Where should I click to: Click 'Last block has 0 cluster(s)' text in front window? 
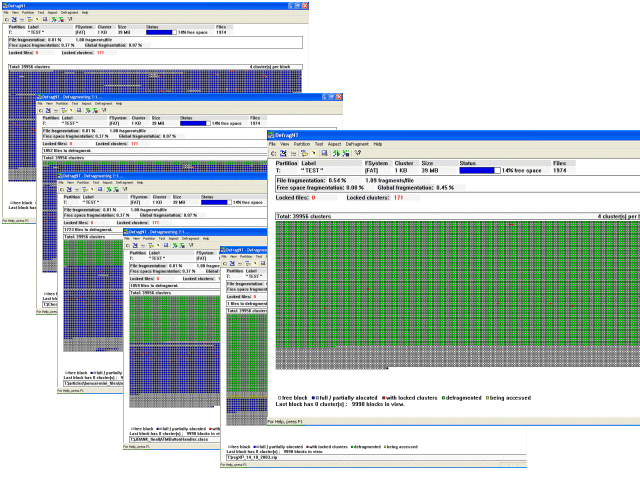311,404
